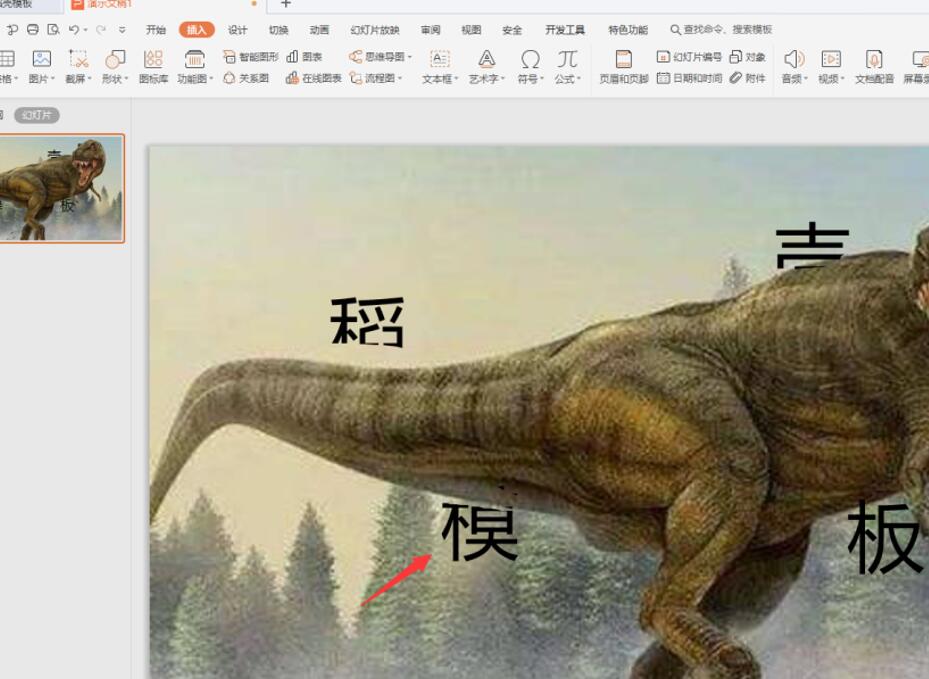The image size is (929, 679).
Task: Open the 动画 animation tab
Action: pyautogui.click(x=319, y=30)
